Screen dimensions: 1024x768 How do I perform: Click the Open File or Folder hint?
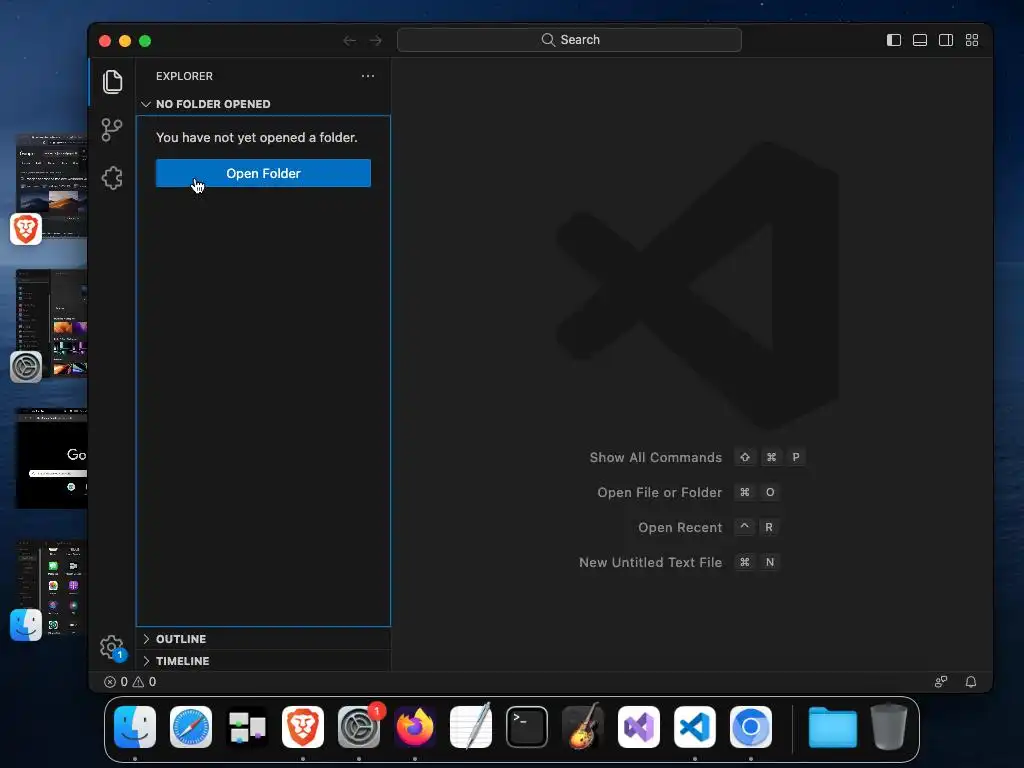(688, 492)
